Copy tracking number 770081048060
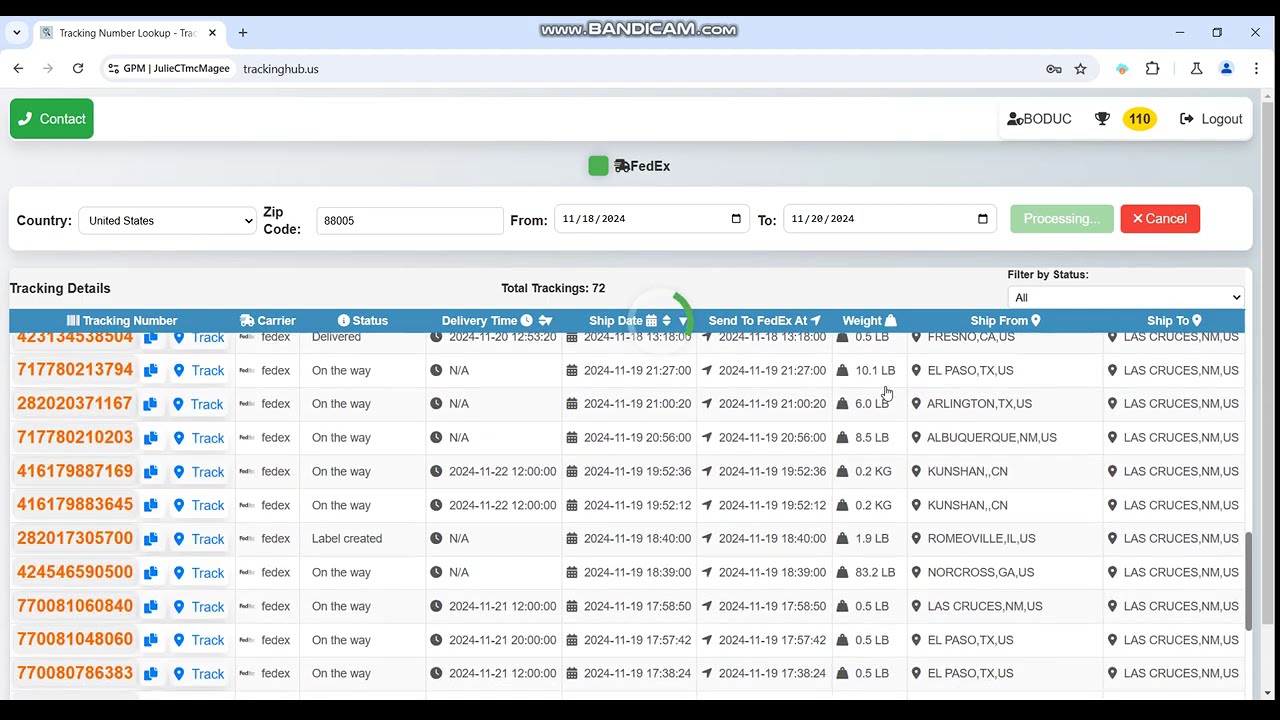The width and height of the screenshot is (1280, 720). click(x=151, y=640)
